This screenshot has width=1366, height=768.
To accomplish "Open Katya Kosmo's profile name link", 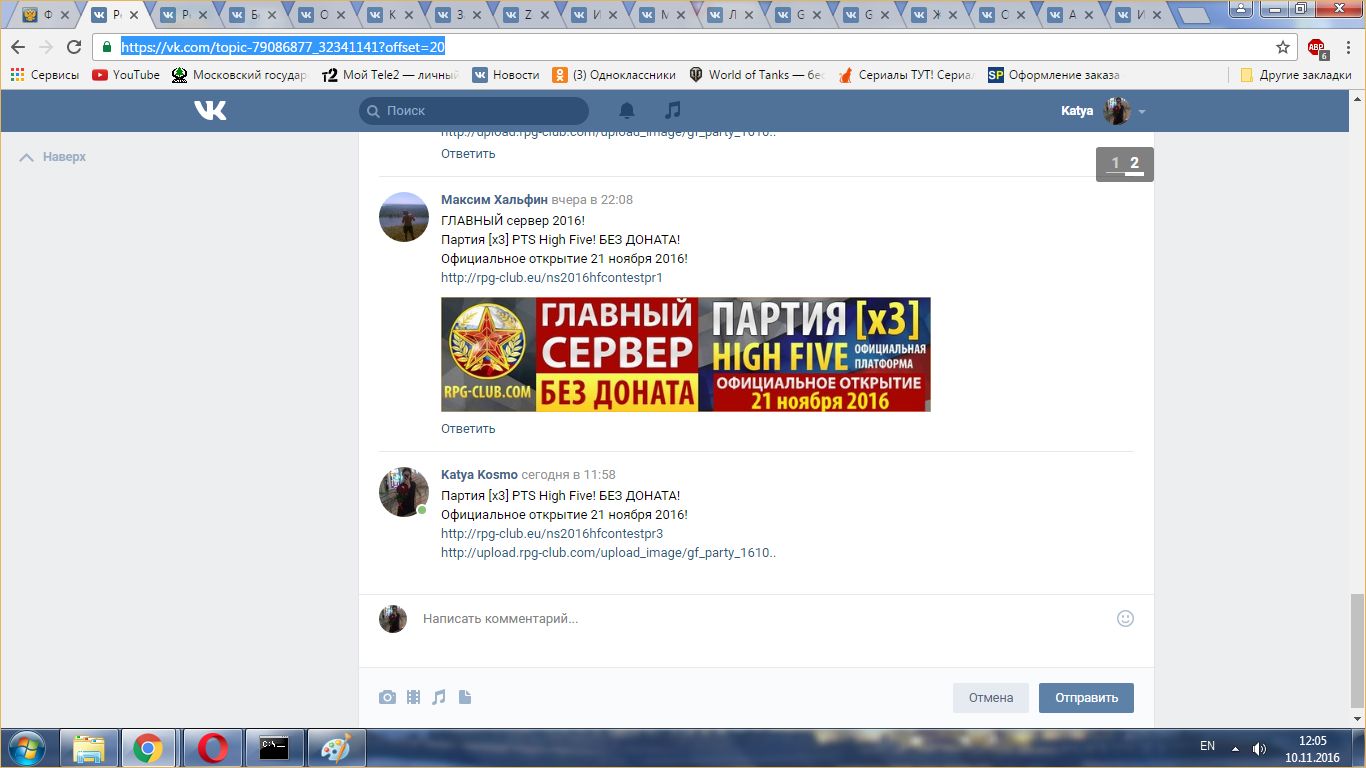I will pos(479,475).
